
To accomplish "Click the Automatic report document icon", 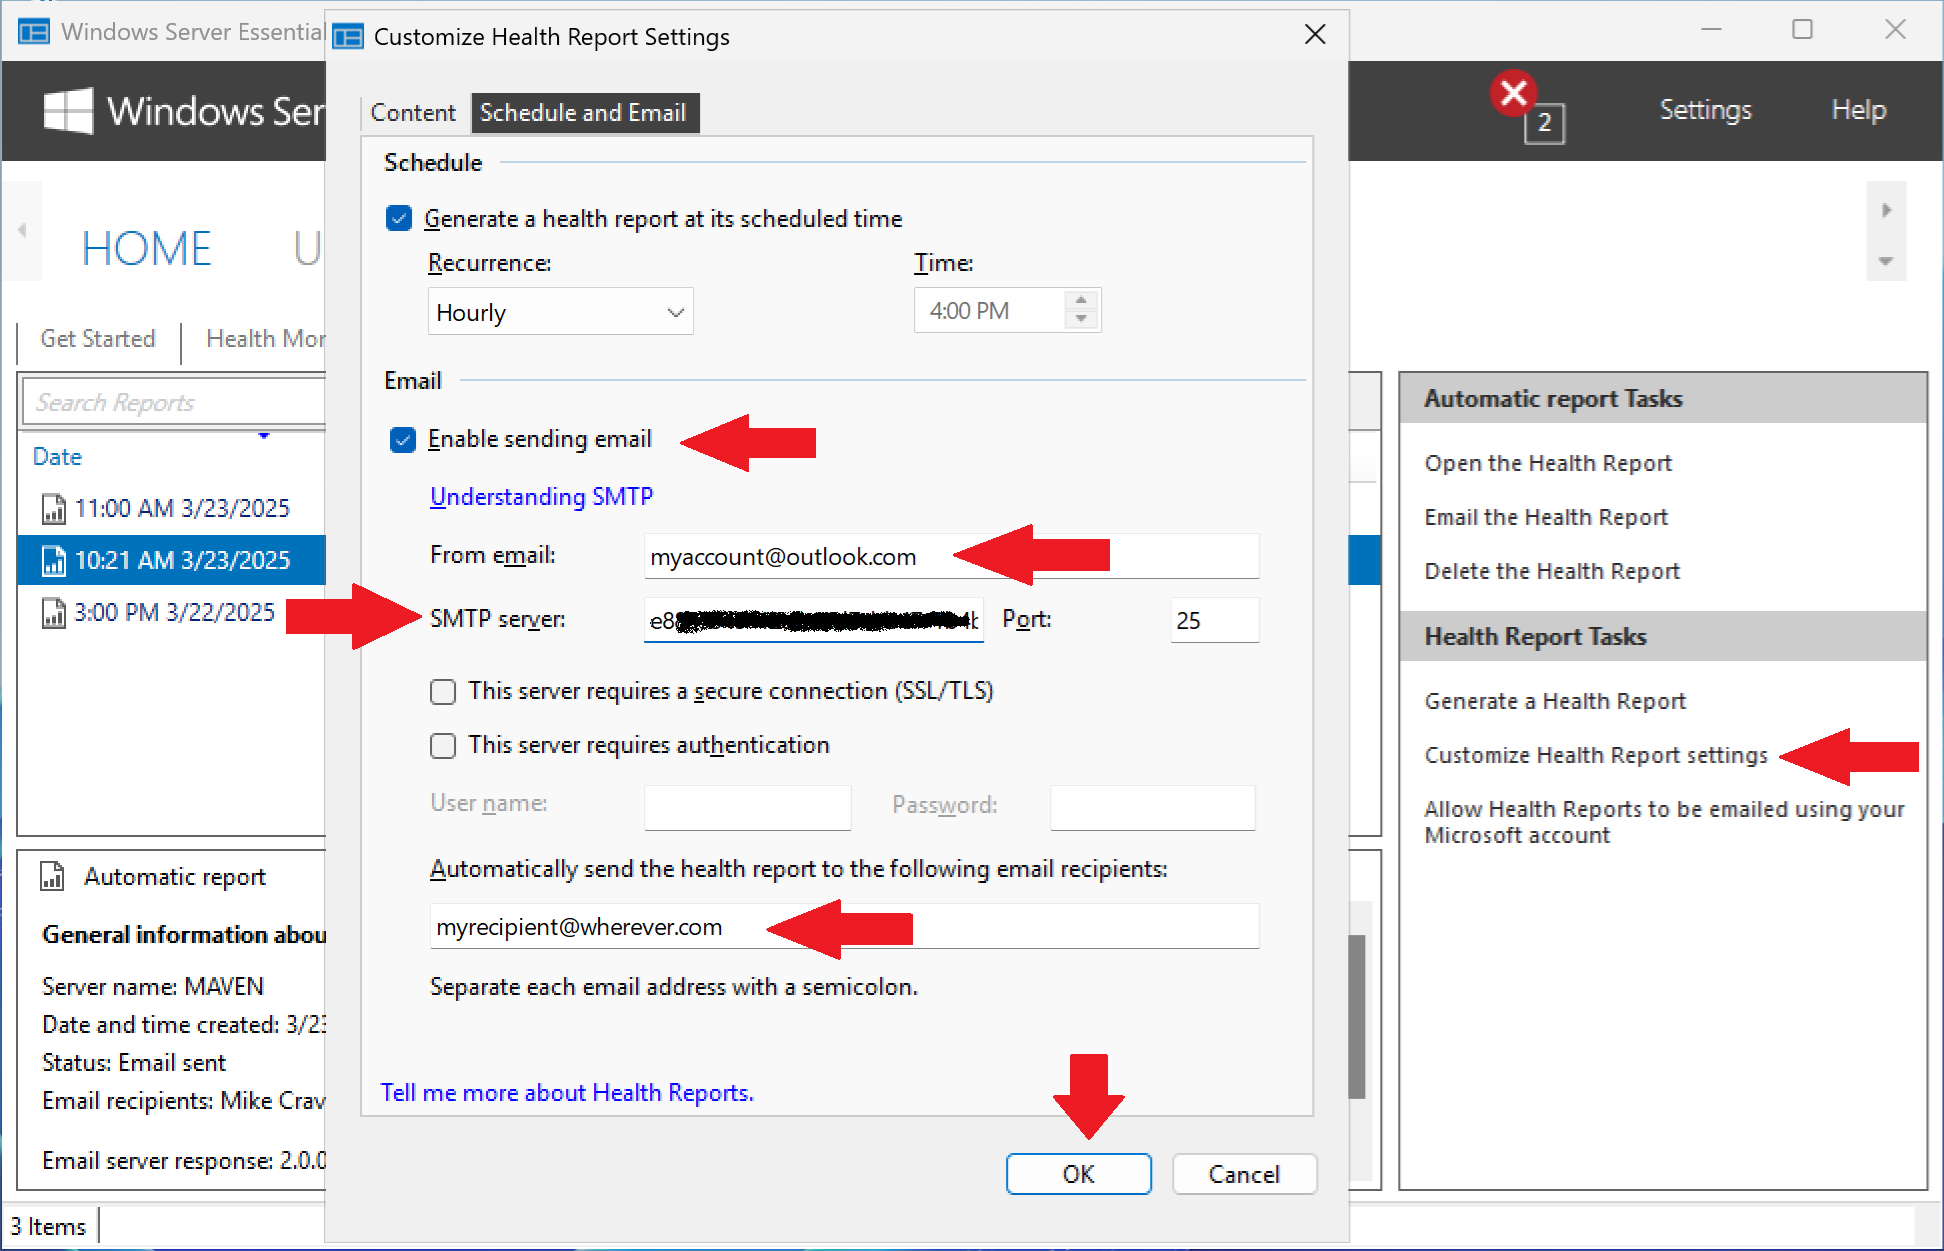I will click(x=52, y=877).
